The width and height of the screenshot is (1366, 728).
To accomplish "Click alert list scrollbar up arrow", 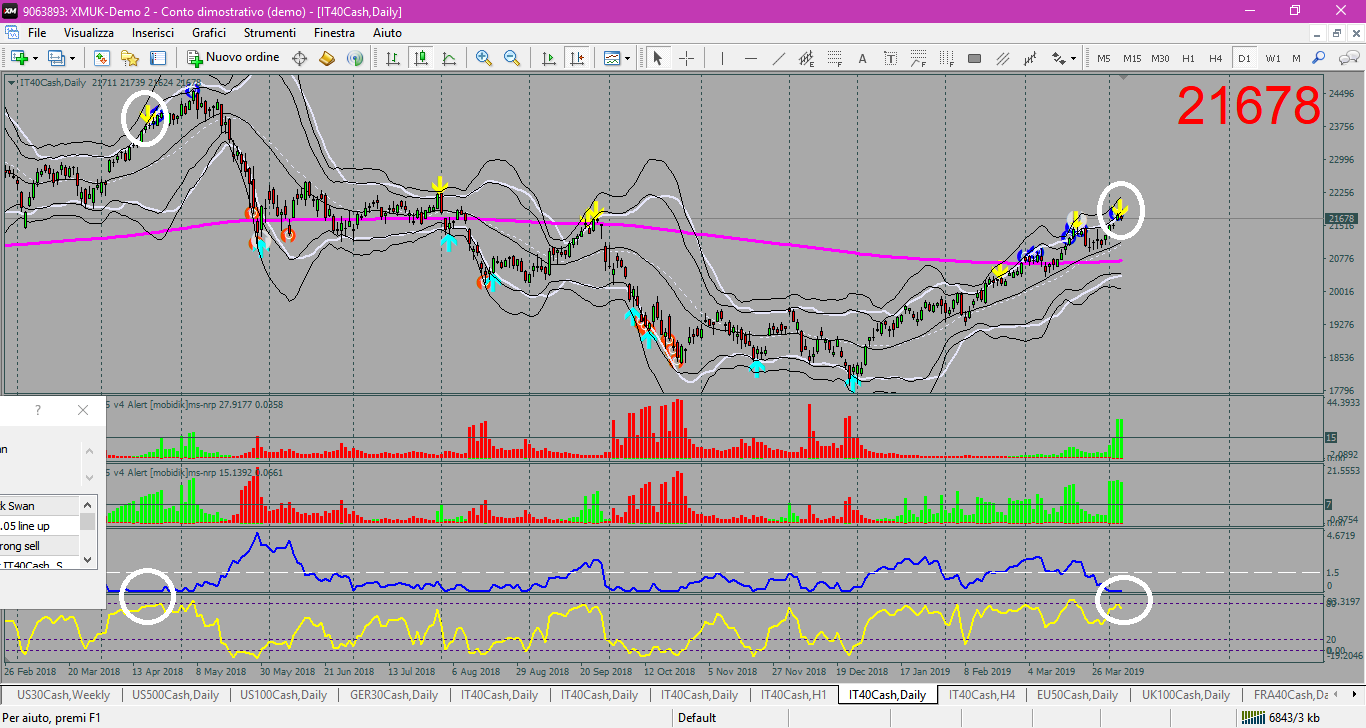I will point(88,505).
